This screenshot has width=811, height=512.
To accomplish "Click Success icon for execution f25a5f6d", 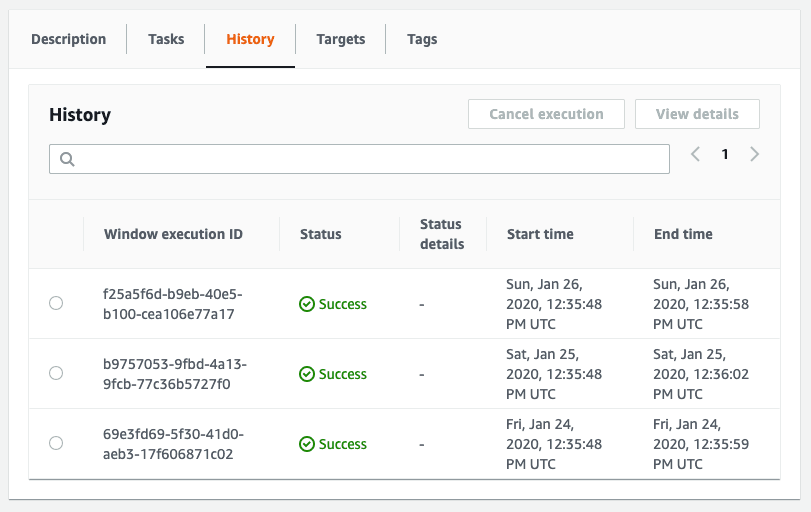I will [307, 304].
